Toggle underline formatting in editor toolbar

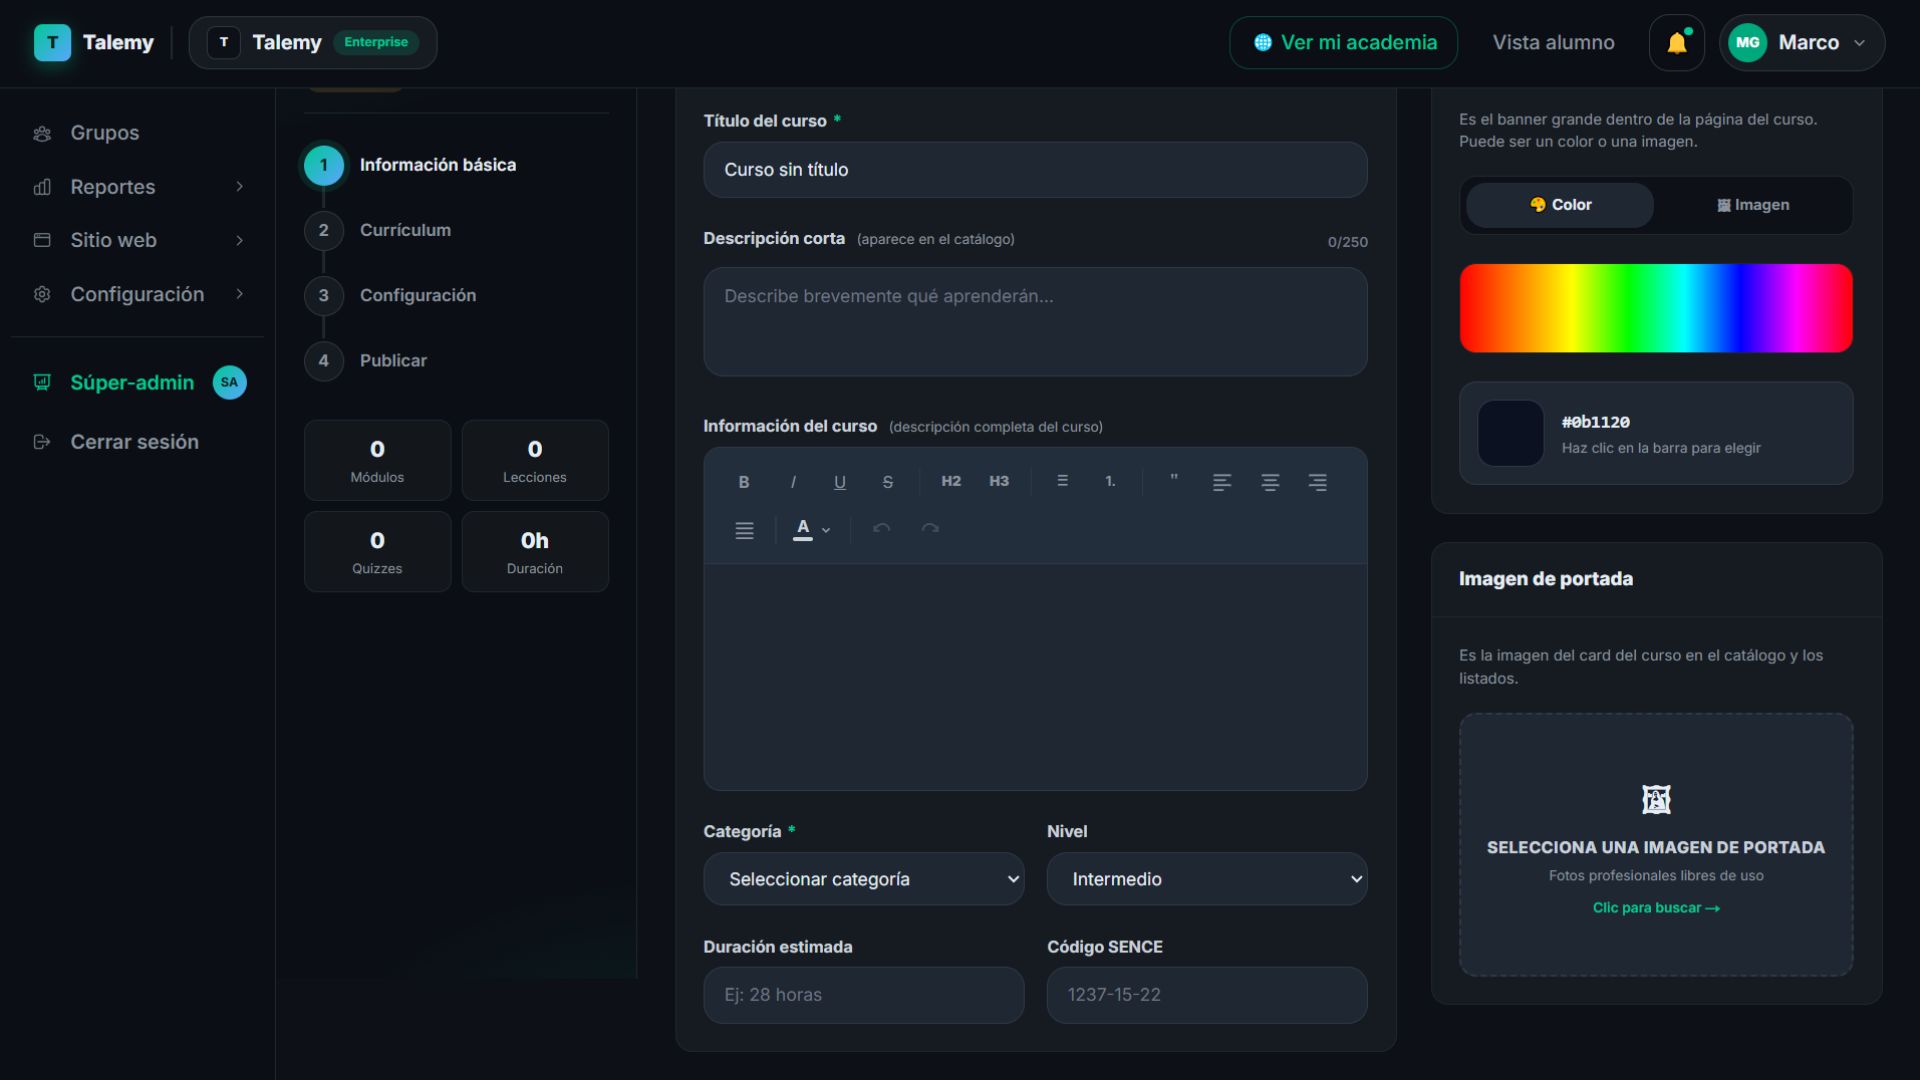pos(840,482)
